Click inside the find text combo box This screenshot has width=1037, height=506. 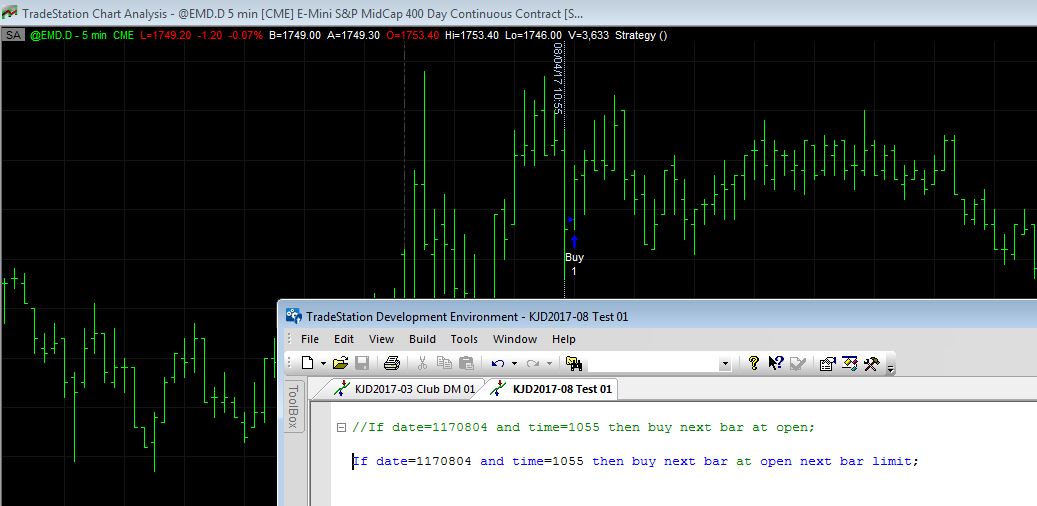[x=652, y=363]
